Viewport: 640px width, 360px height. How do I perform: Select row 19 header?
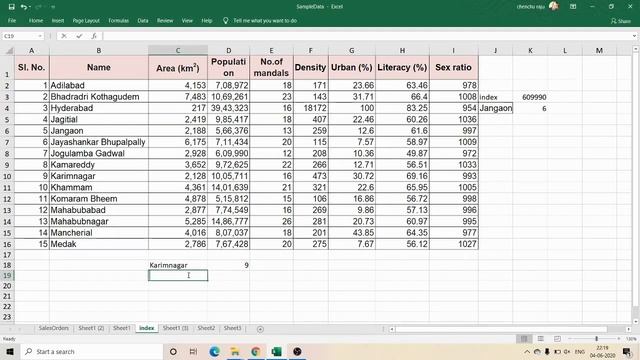click(x=7, y=276)
